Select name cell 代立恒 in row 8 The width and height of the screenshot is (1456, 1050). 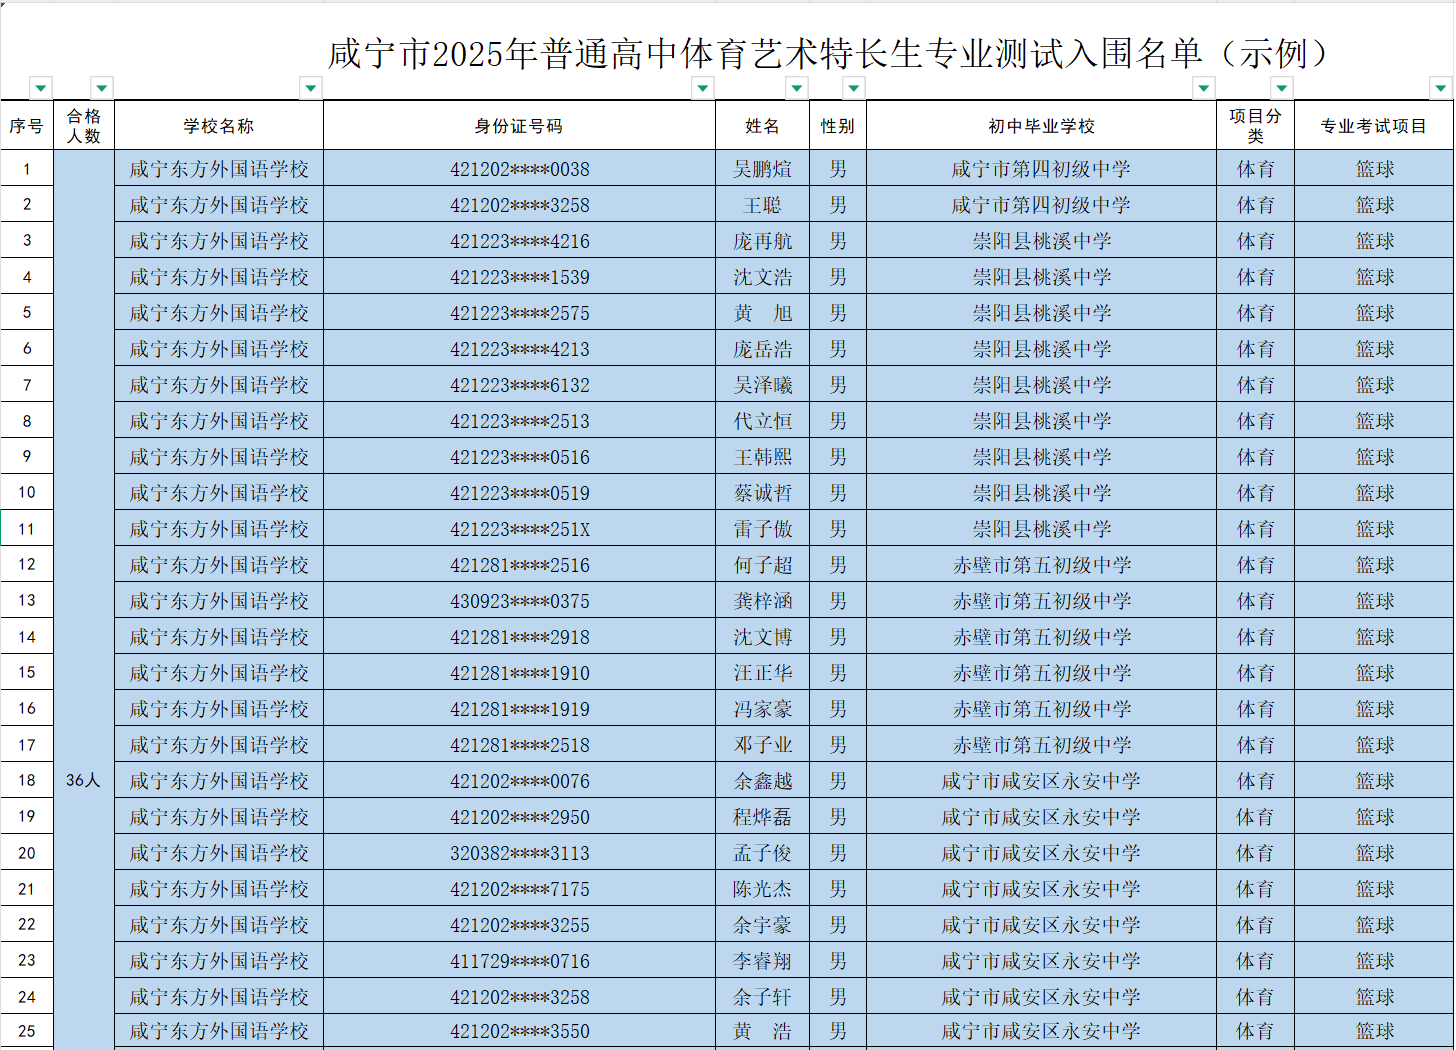point(762,421)
